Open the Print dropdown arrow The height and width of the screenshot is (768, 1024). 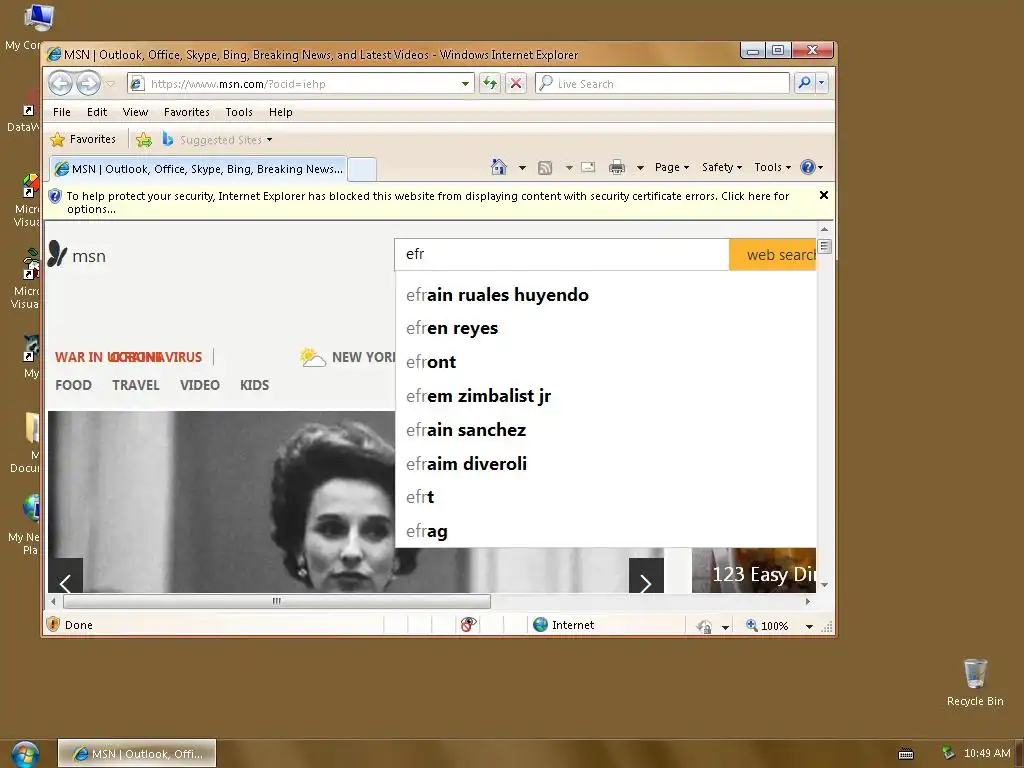640,168
